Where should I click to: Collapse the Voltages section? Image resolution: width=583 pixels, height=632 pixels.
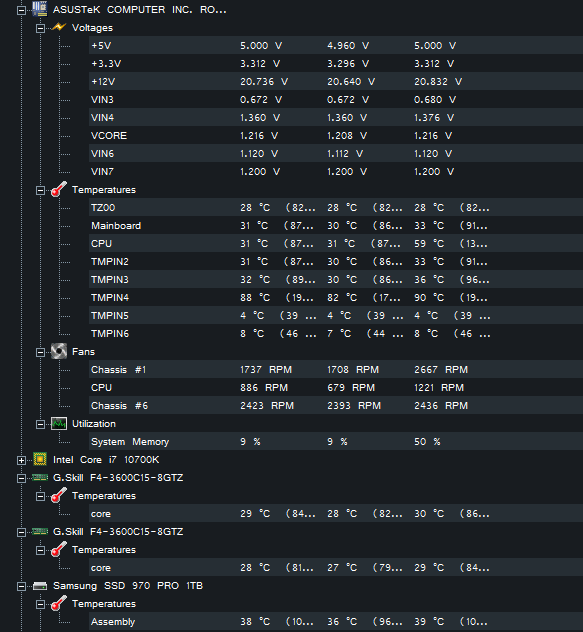[x=40, y=28]
